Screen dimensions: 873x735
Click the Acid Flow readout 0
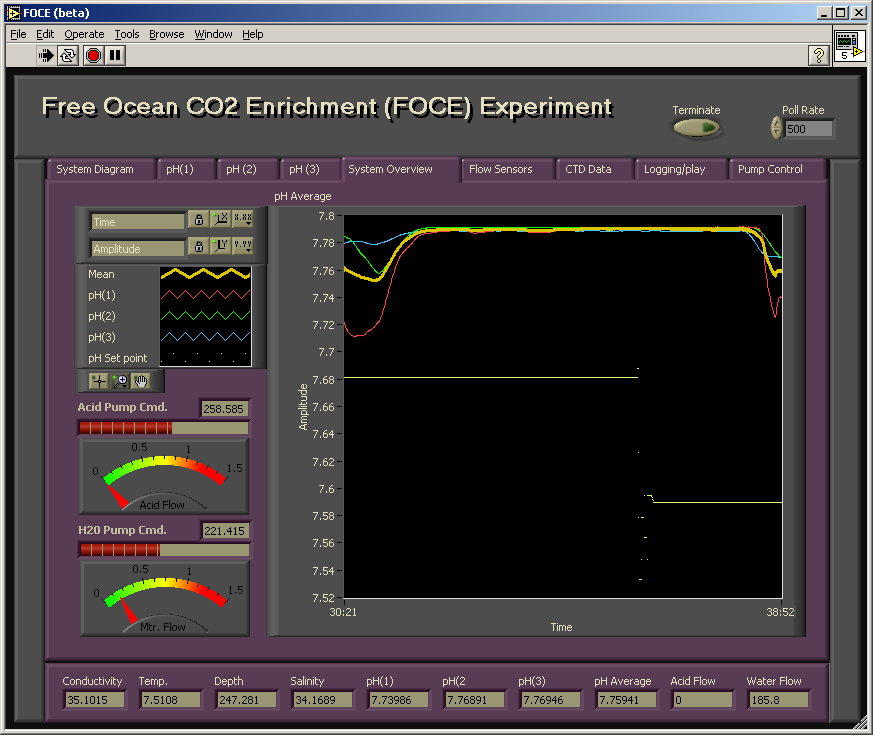point(702,700)
